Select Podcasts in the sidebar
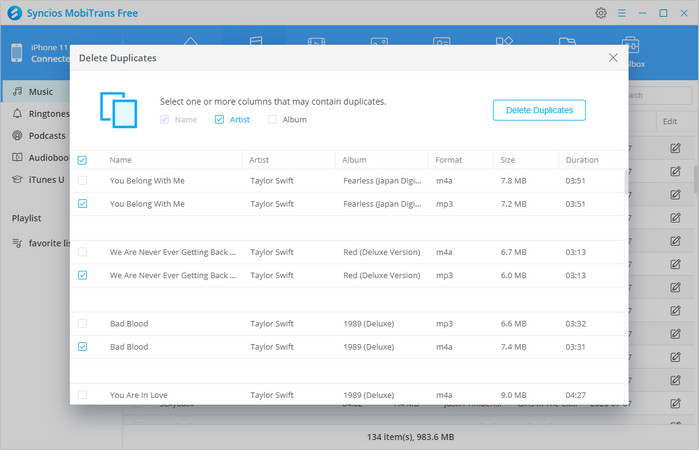699x450 pixels. [36, 136]
